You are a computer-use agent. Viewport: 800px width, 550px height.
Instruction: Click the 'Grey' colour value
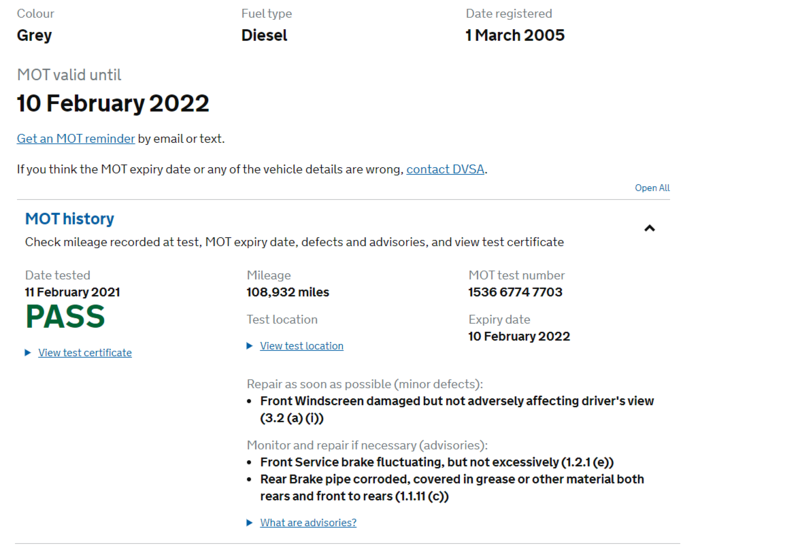(34, 35)
